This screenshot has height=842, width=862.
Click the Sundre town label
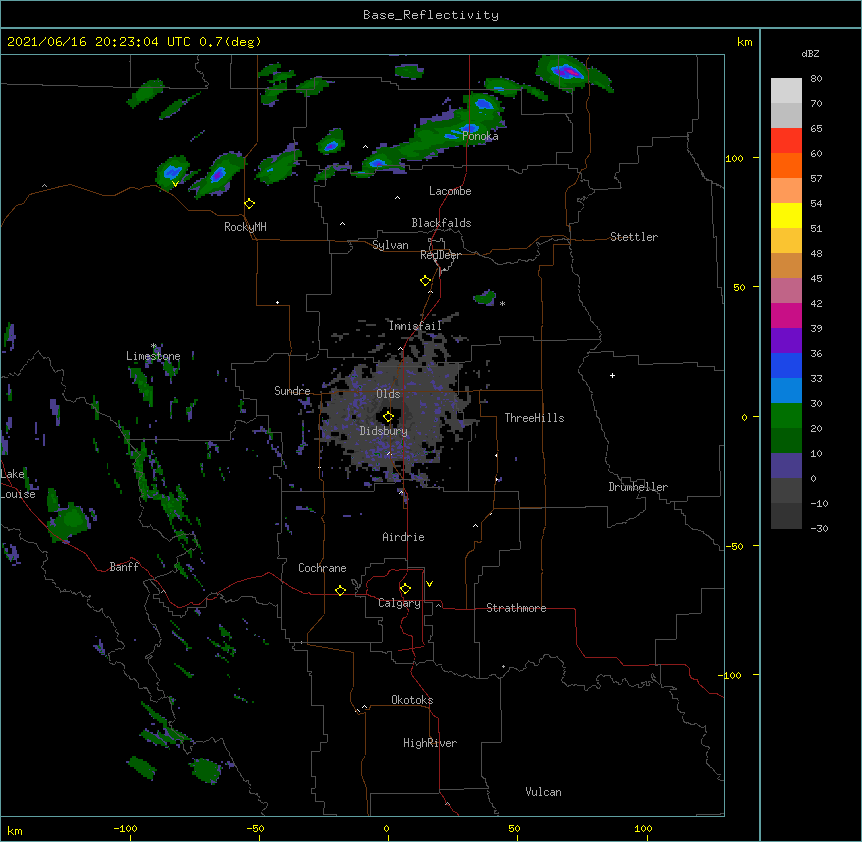pyautogui.click(x=292, y=391)
